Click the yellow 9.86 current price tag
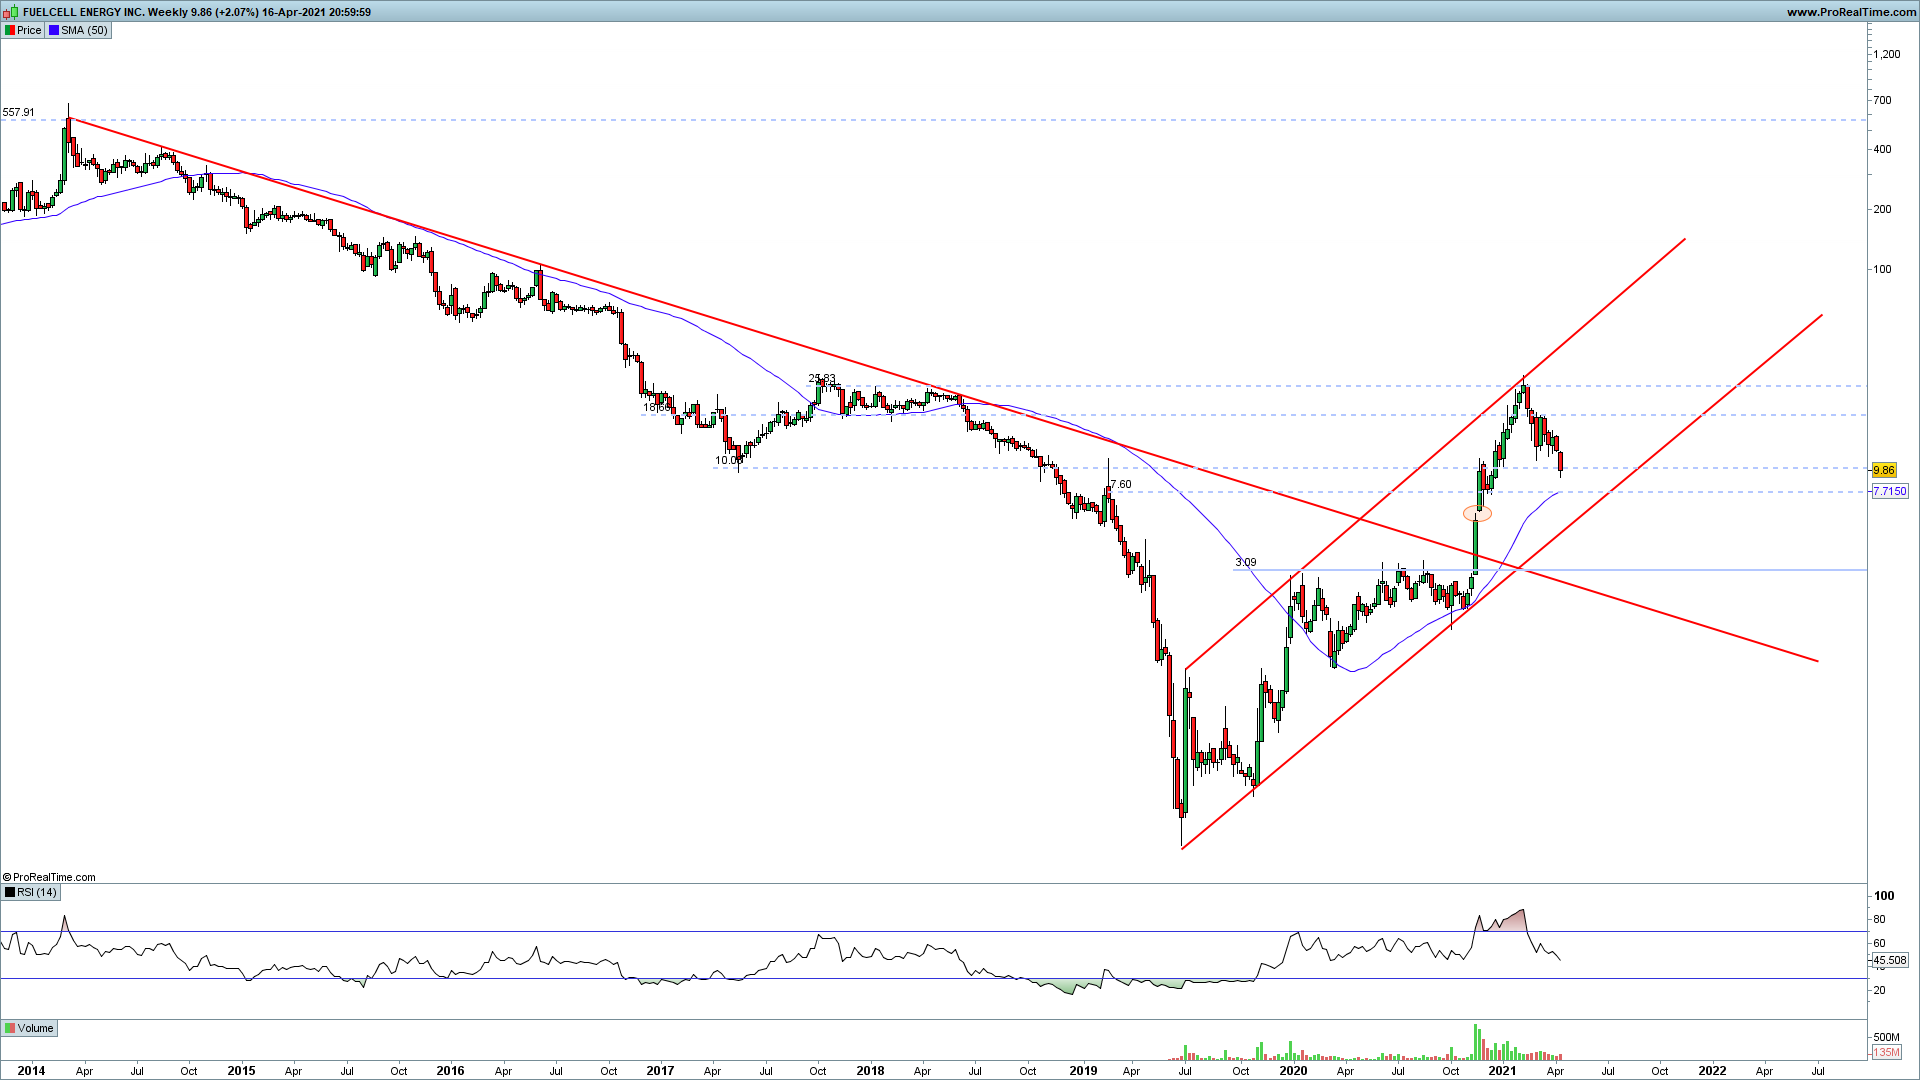This screenshot has width=1920, height=1080. coord(1884,470)
